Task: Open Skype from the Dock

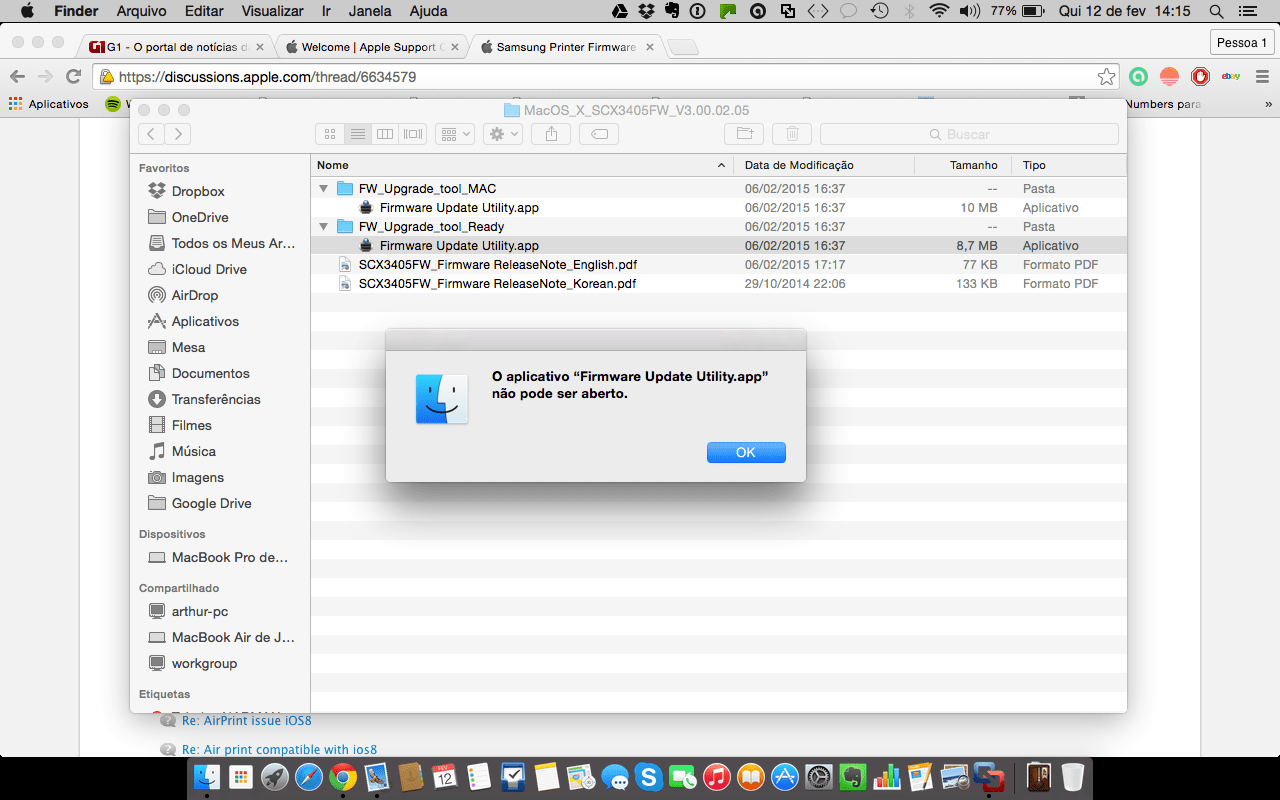Action: pos(648,777)
